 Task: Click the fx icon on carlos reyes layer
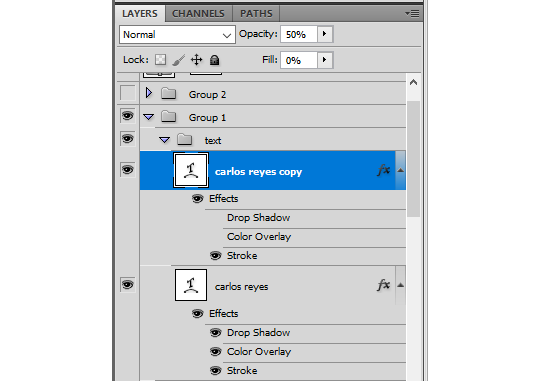pos(384,285)
